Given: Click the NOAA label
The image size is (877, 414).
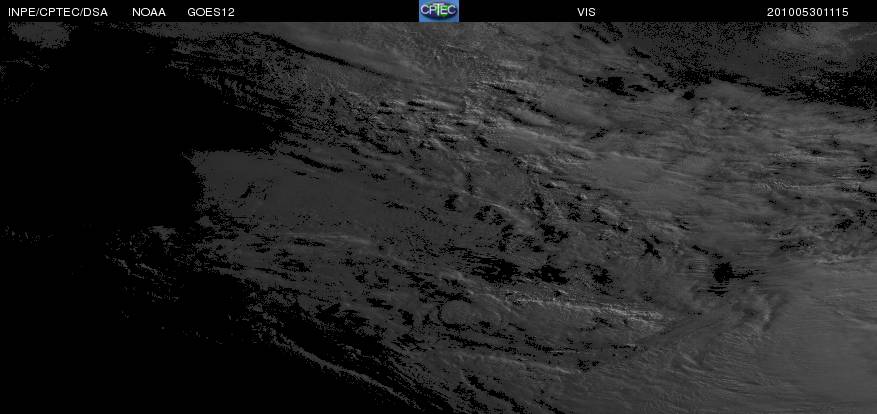Looking at the screenshot, I should (x=149, y=12).
